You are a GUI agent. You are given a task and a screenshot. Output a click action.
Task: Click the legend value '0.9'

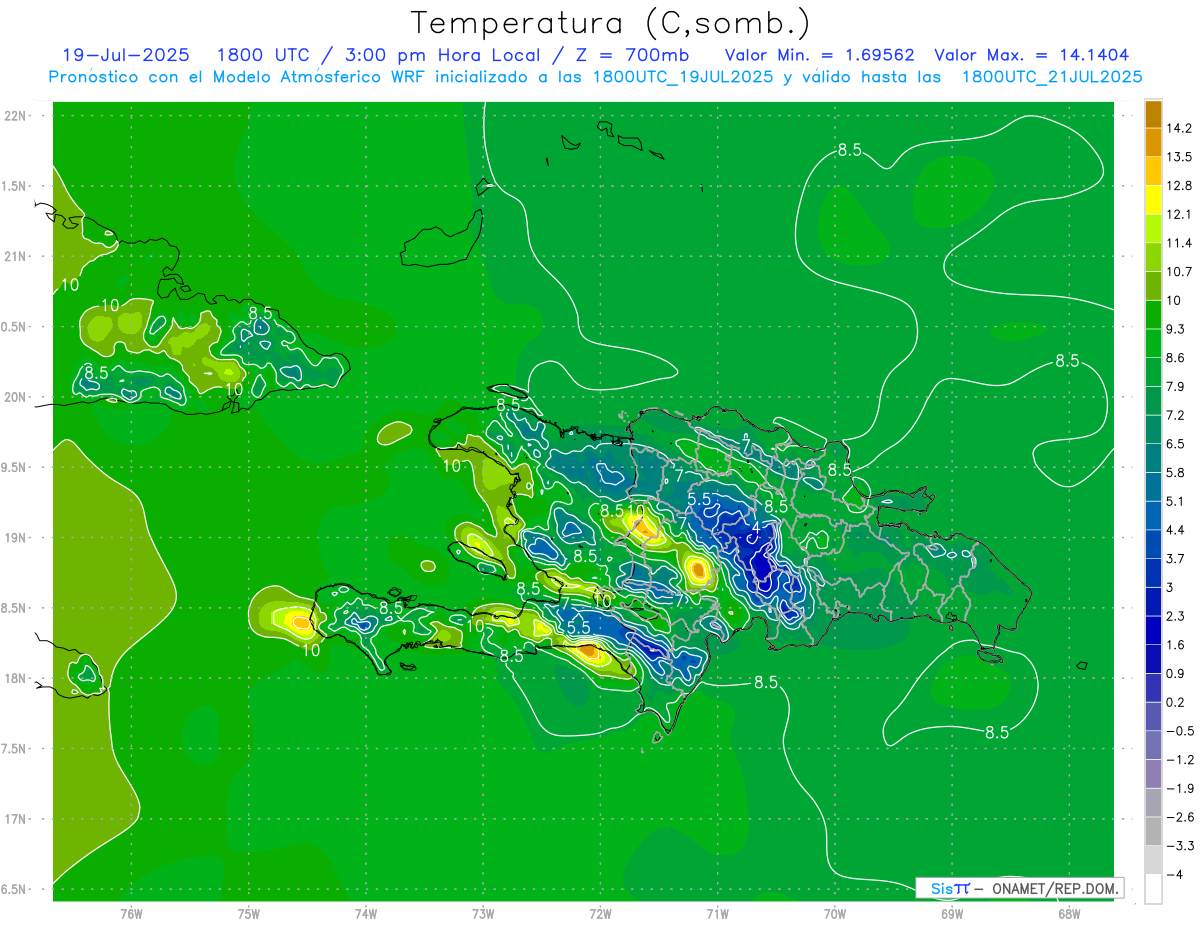coord(1176,674)
